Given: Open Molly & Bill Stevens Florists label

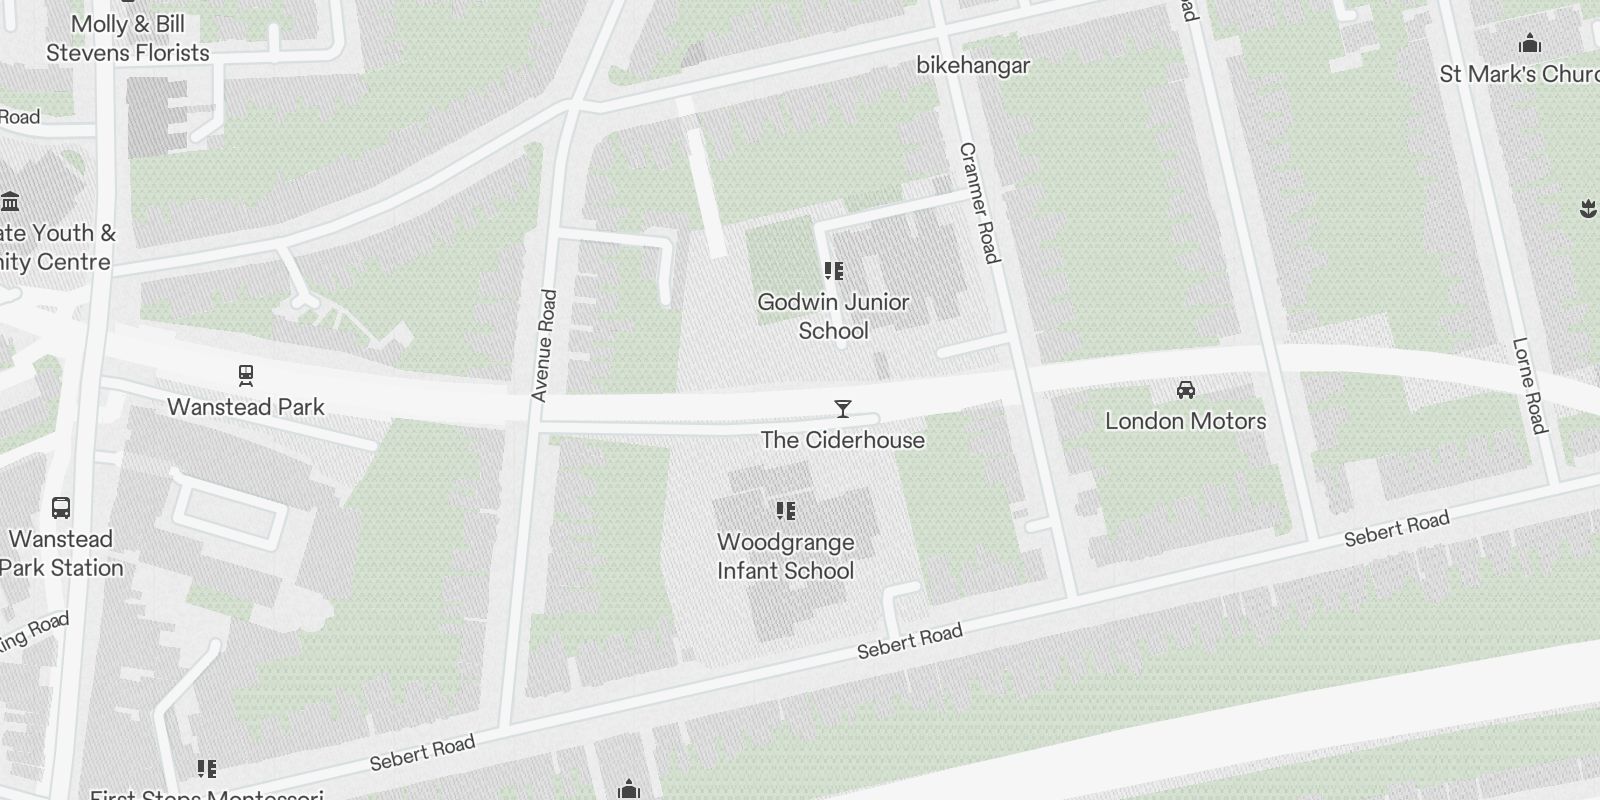Looking at the screenshot, I should pos(128,39).
